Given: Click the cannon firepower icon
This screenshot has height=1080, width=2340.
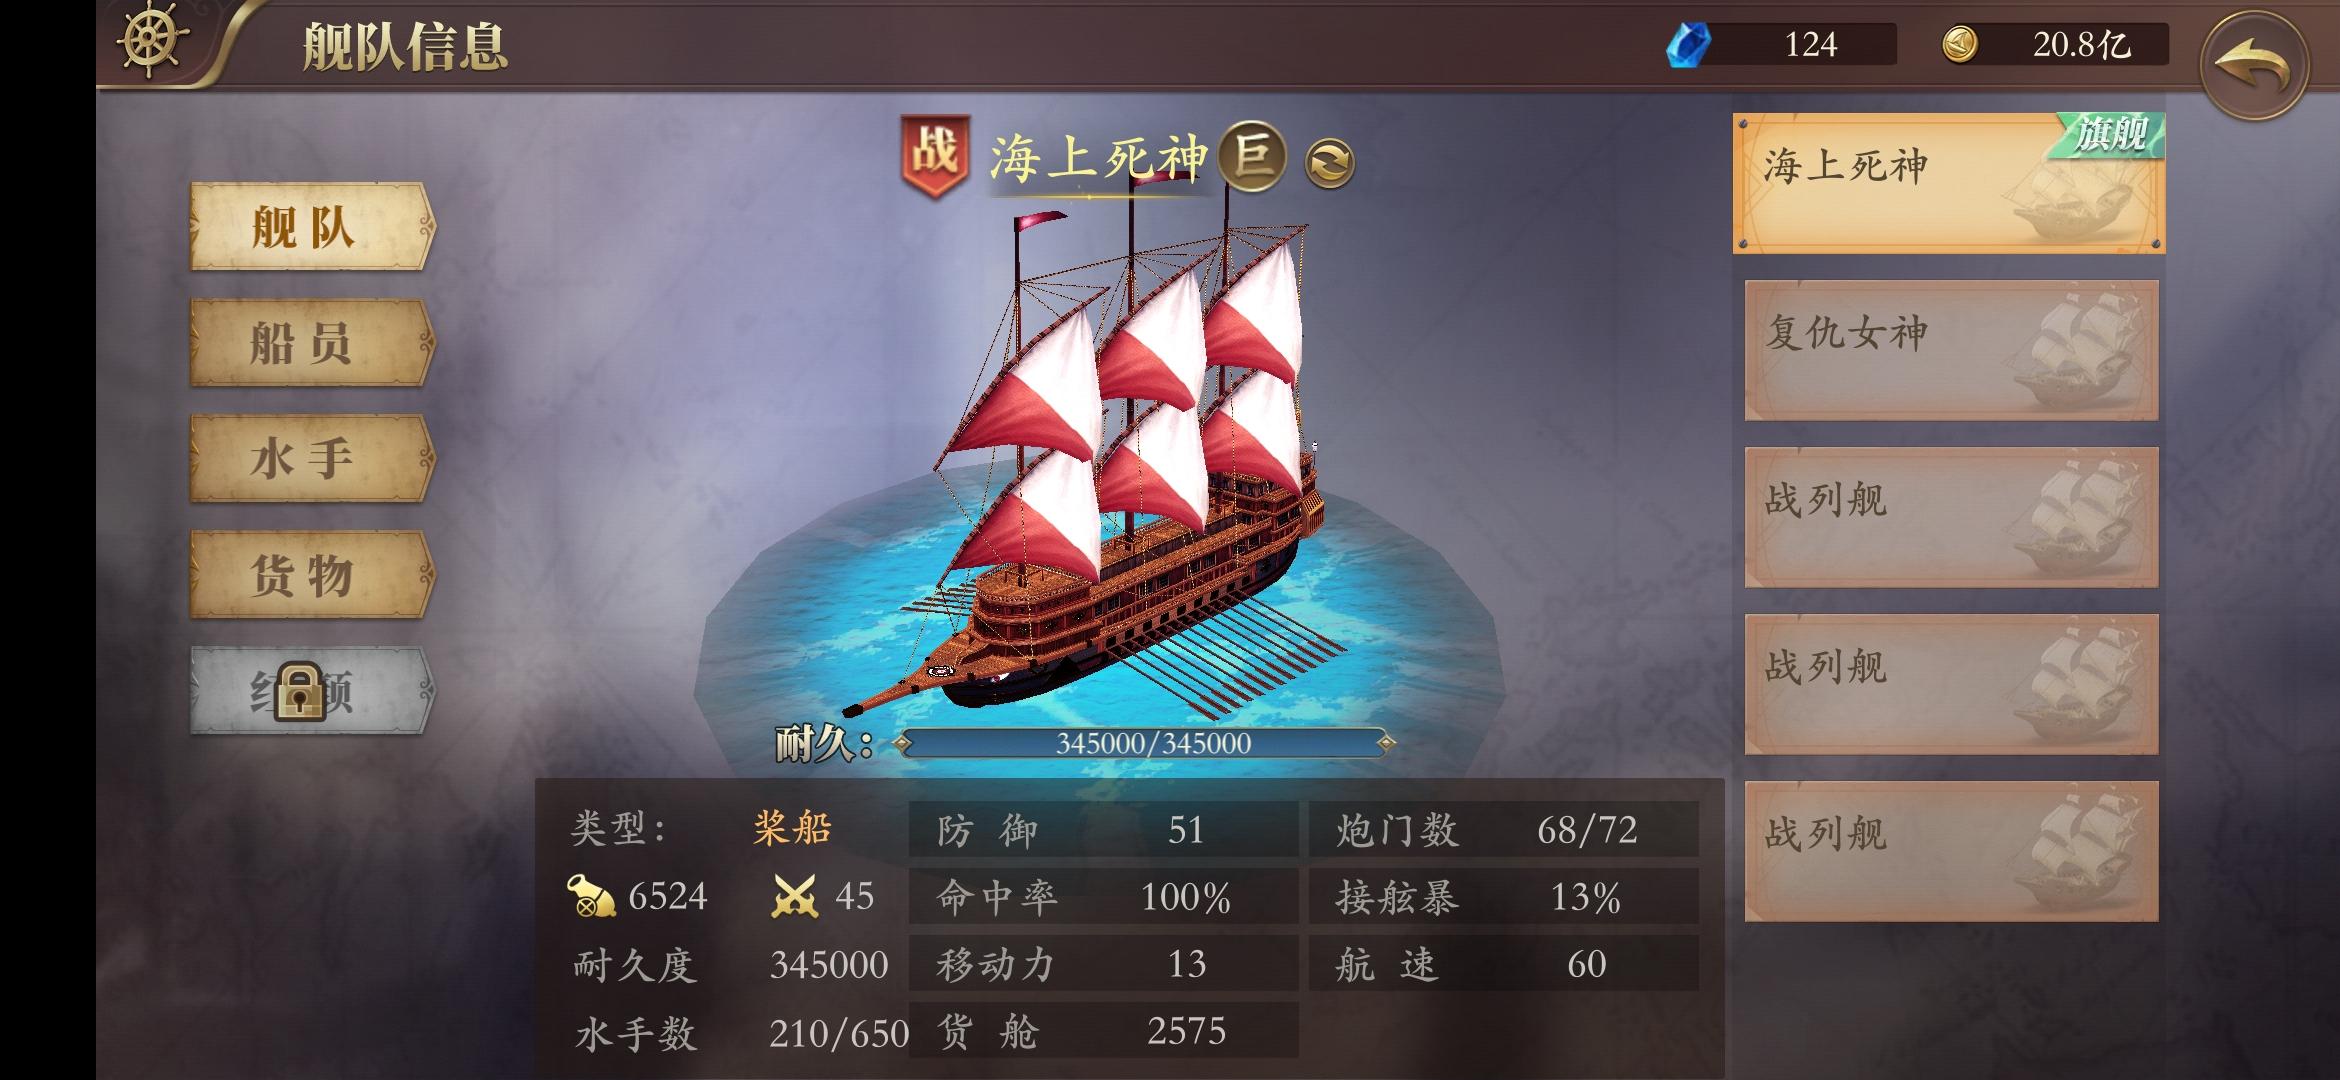Looking at the screenshot, I should tap(591, 895).
